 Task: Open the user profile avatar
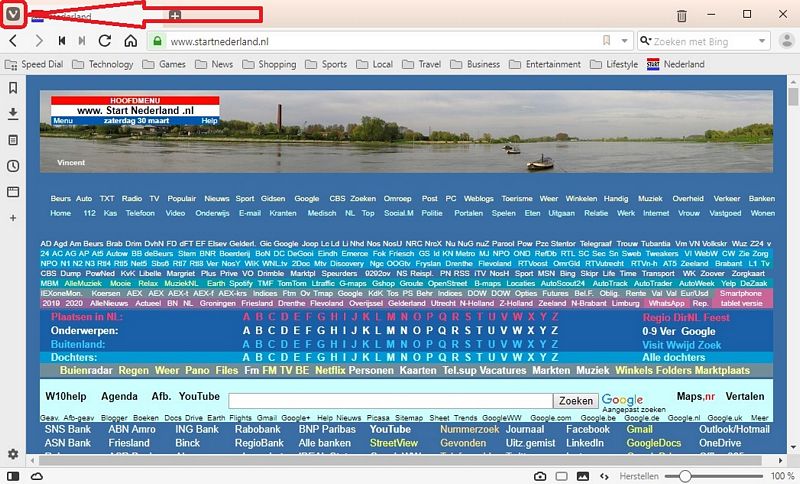pyautogui.click(x=787, y=41)
